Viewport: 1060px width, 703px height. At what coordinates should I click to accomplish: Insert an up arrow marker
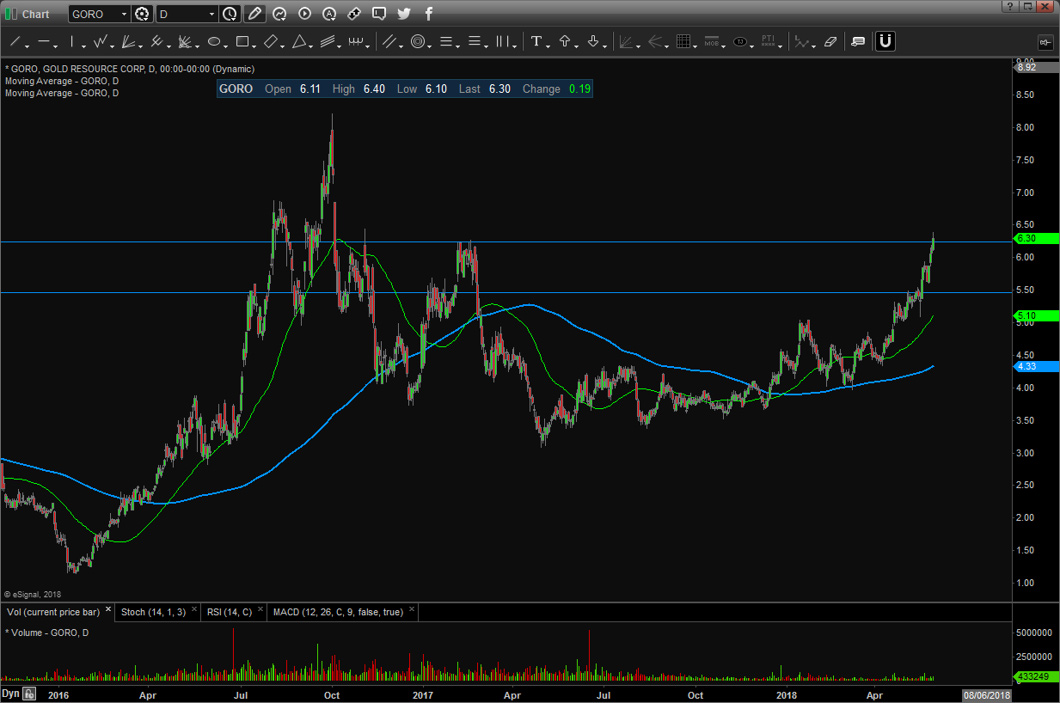564,42
